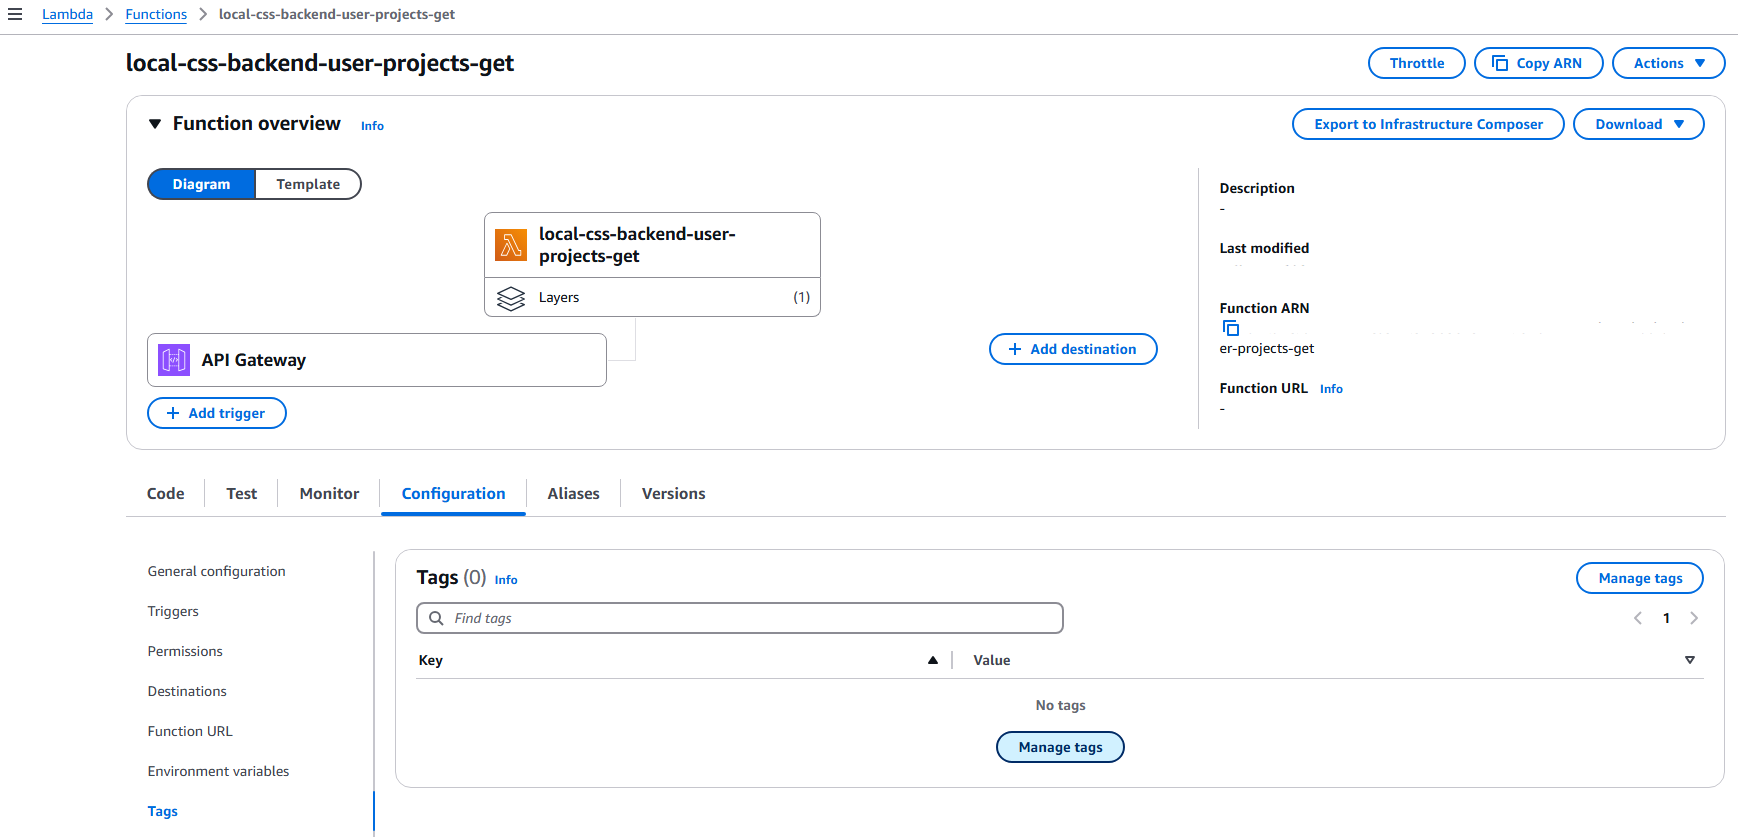The image size is (1738, 837).
Task: Click the Throttle button
Action: click(1416, 63)
